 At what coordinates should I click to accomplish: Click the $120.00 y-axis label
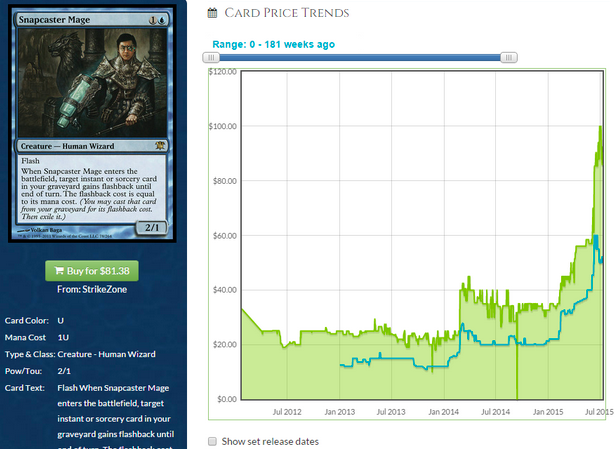(223, 72)
